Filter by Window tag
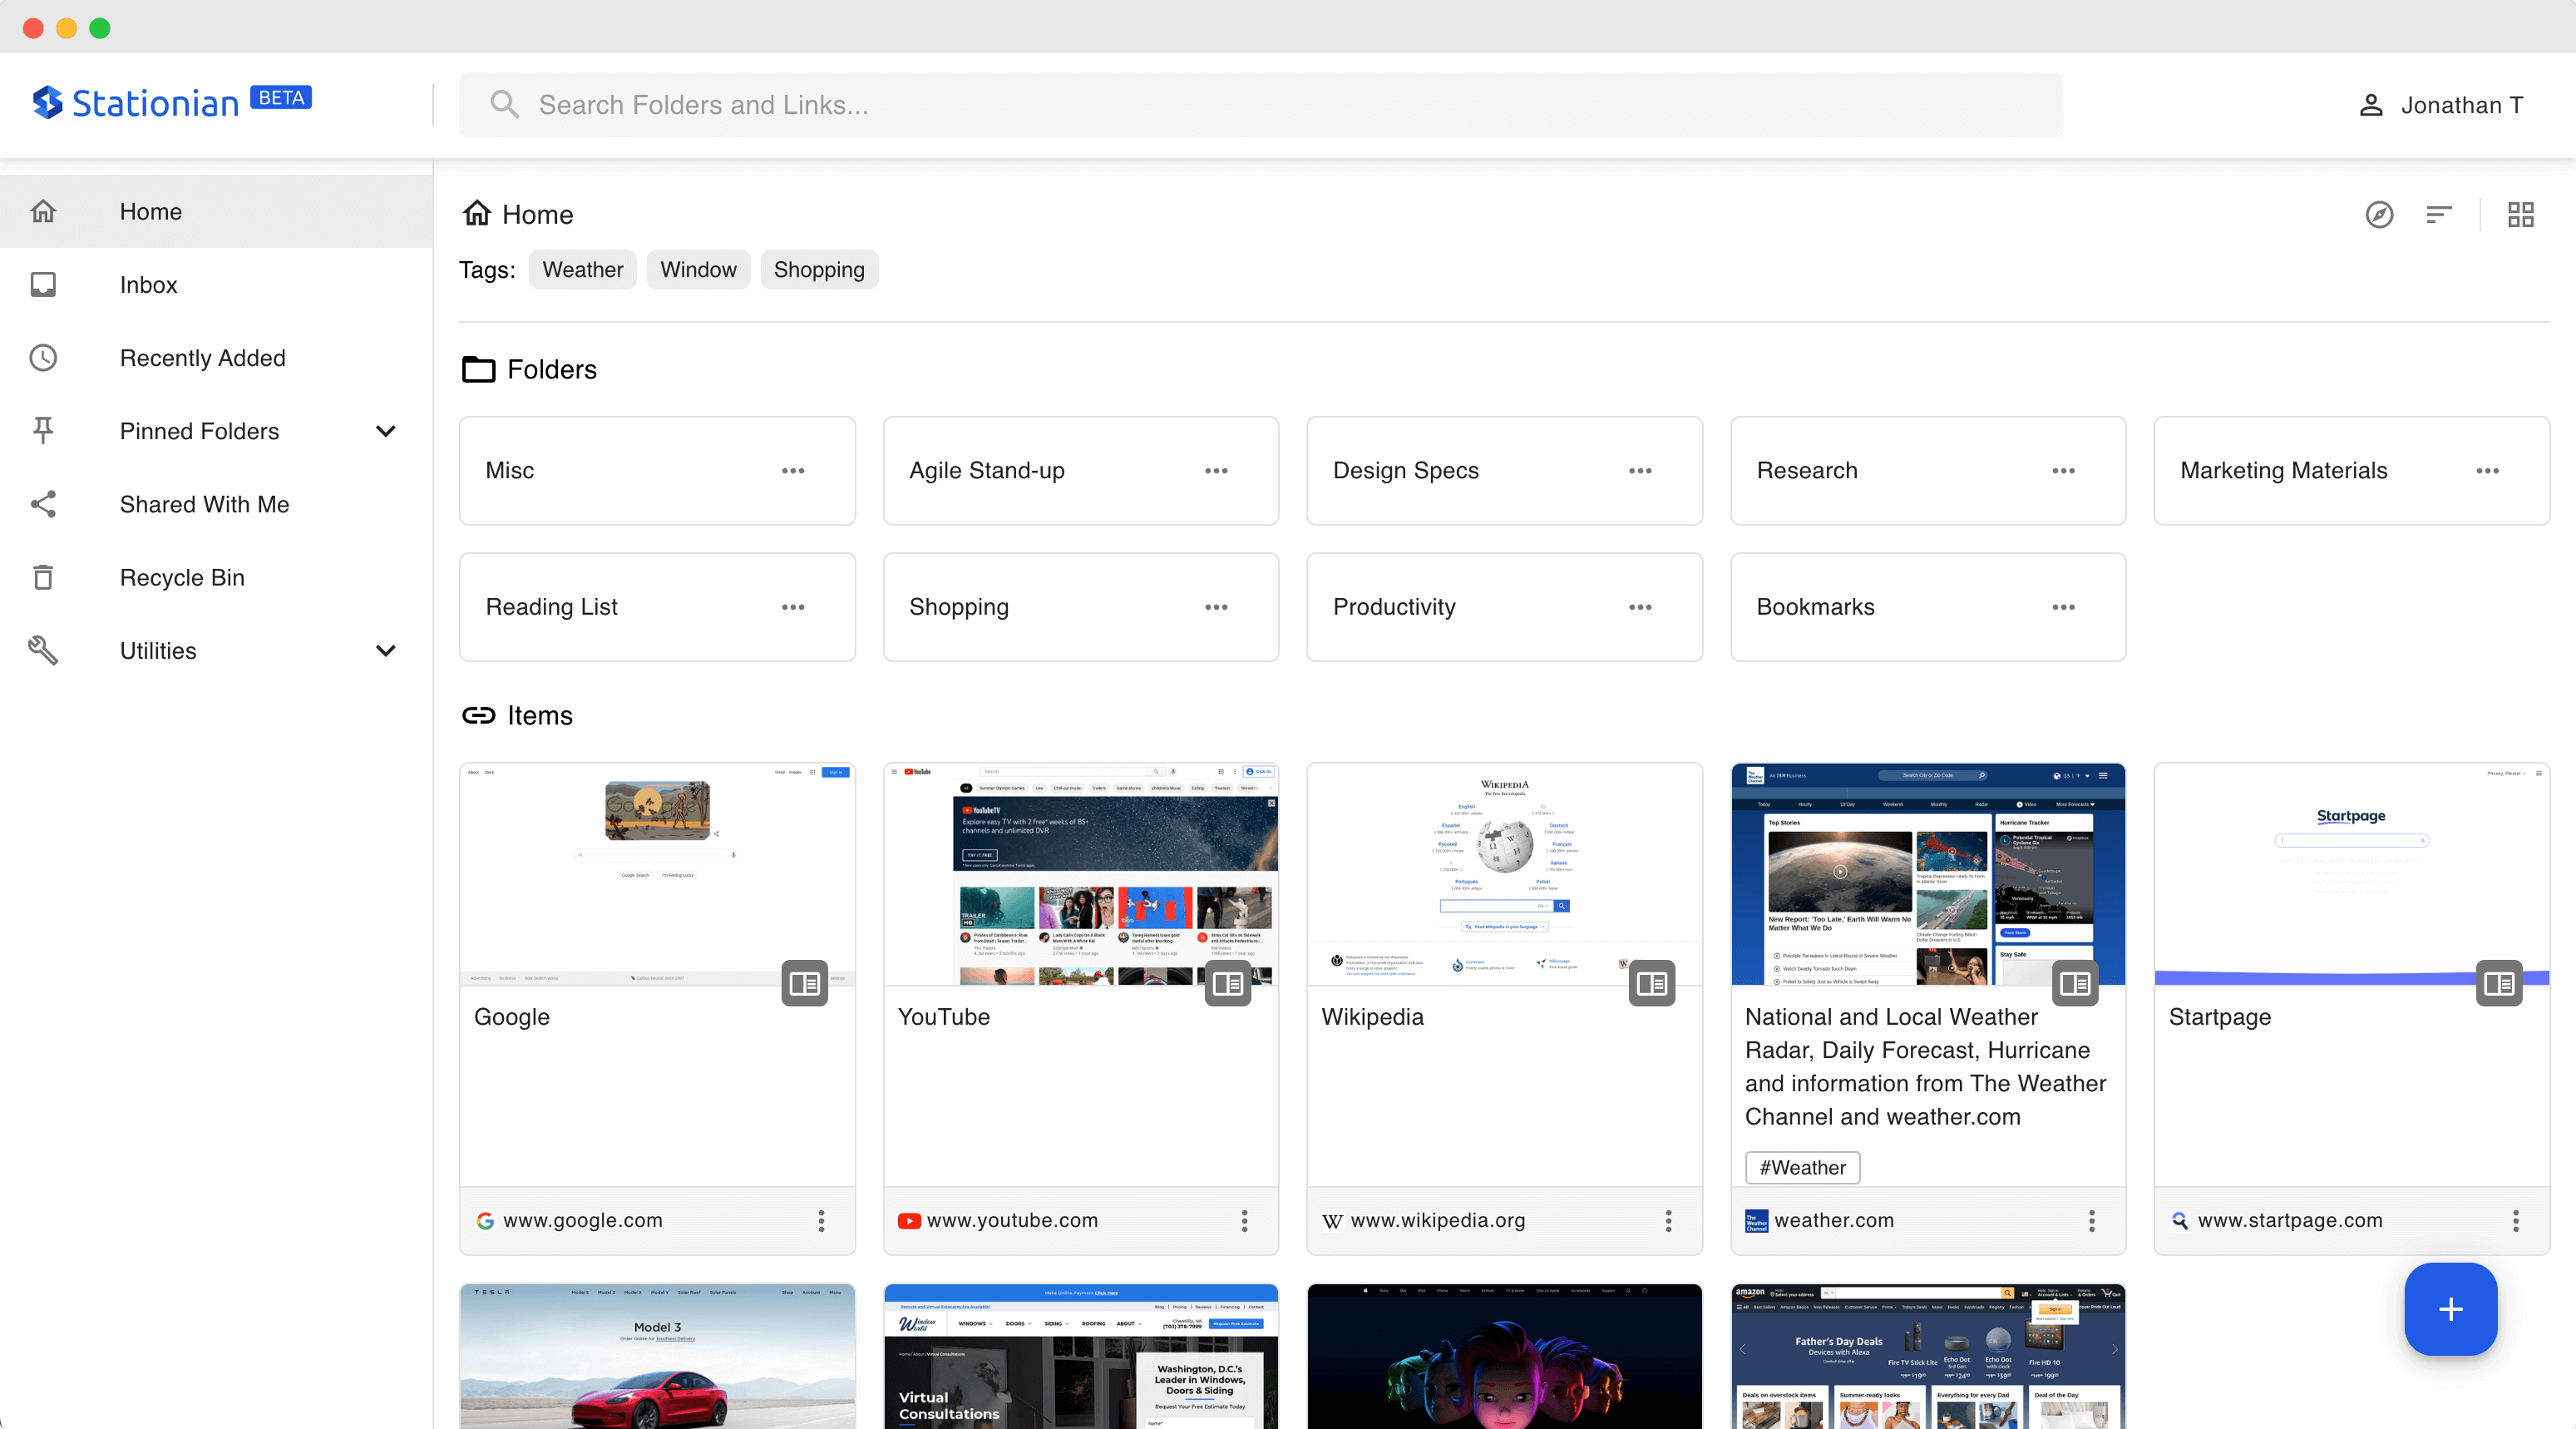 point(698,270)
